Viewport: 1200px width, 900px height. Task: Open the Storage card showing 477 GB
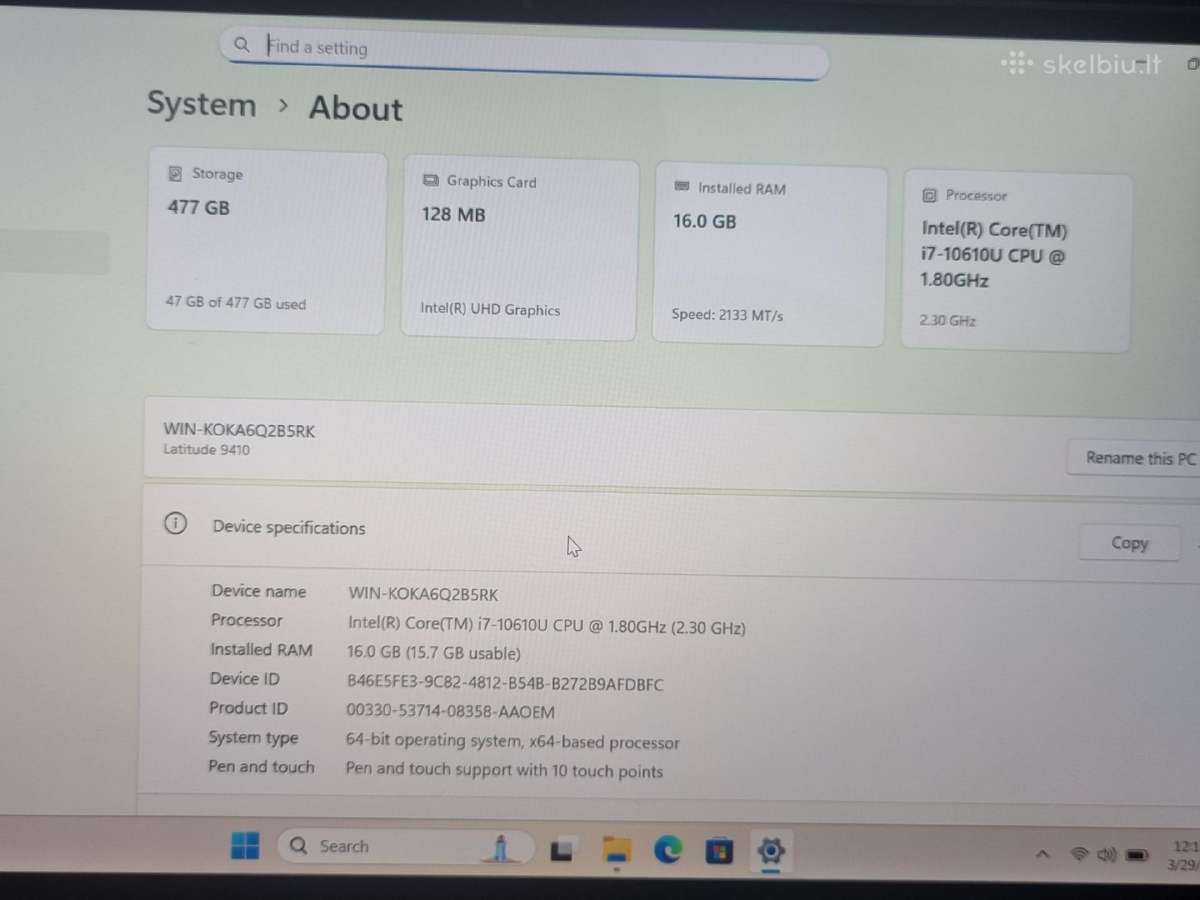coord(267,242)
